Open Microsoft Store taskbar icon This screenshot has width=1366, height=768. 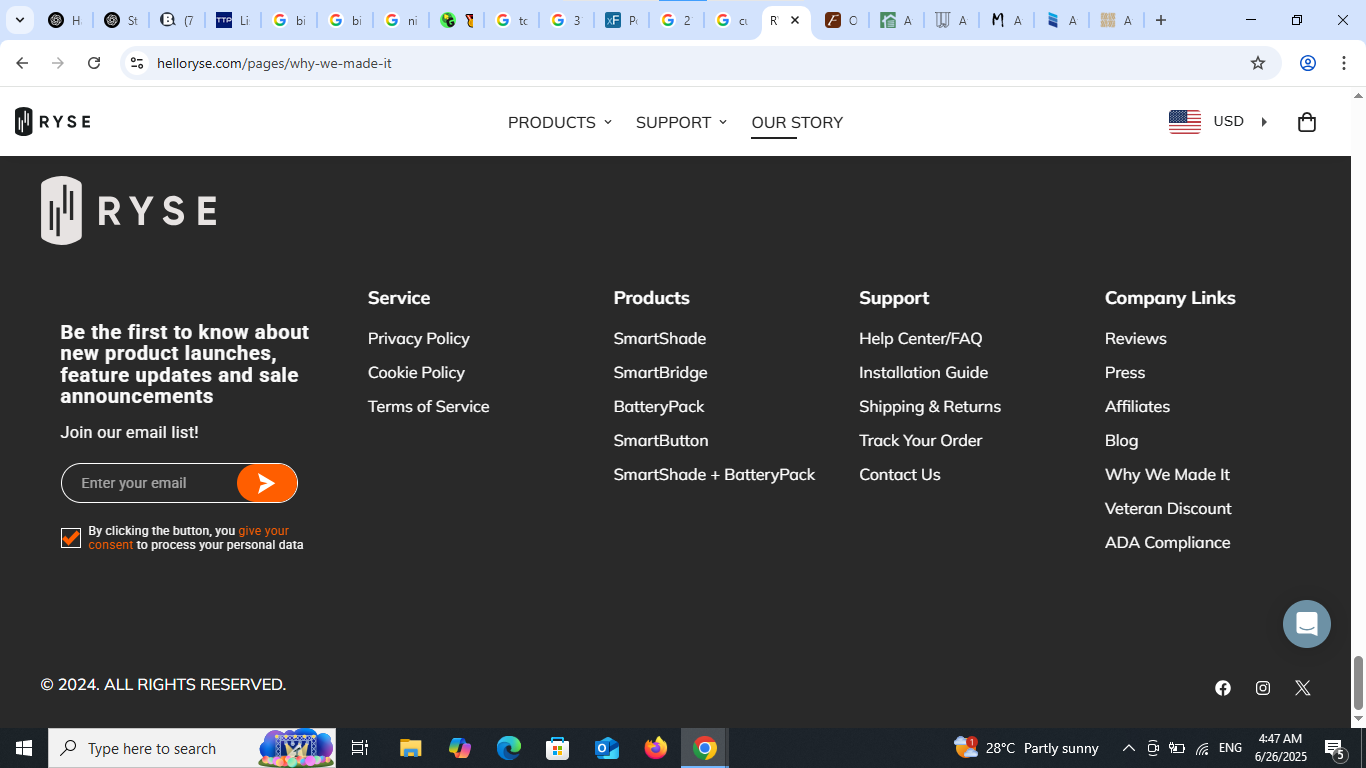[x=558, y=748]
